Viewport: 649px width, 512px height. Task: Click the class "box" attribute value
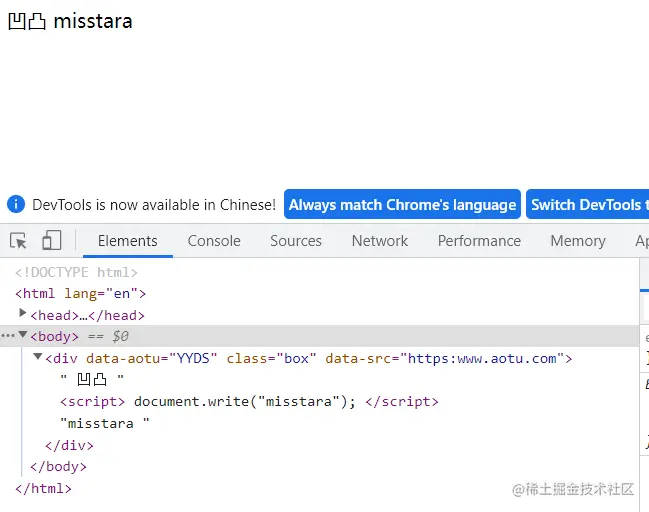tap(296, 358)
